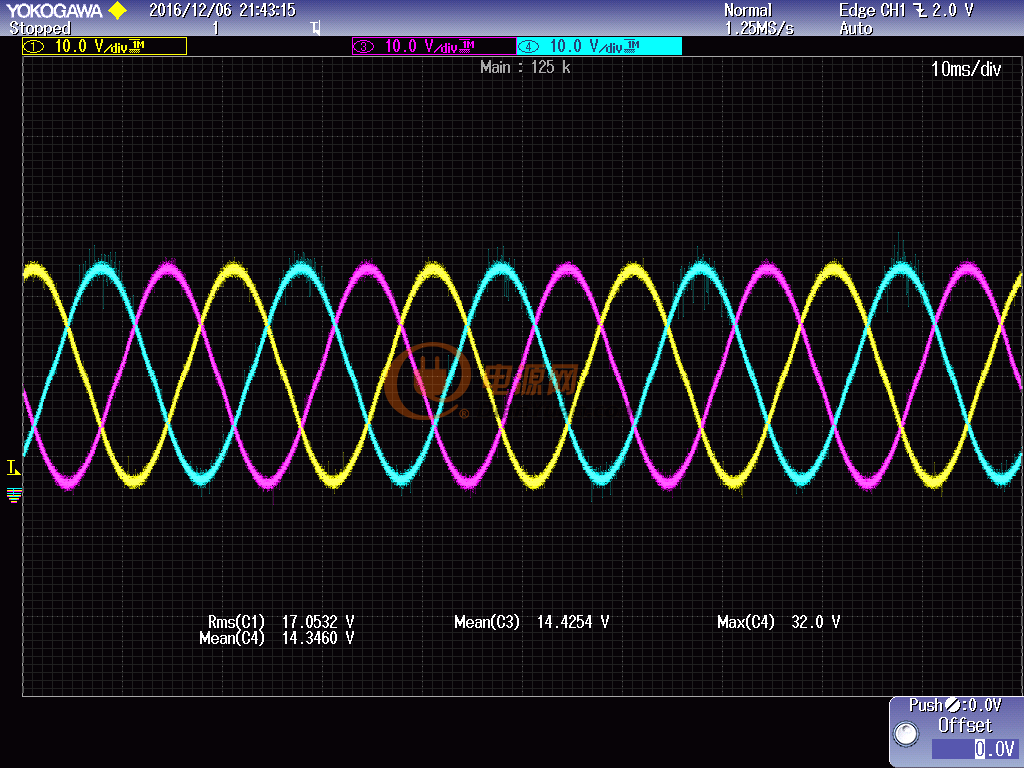The image size is (1024, 768).
Task: Click the CH3 circled number icon
Action: click(364, 46)
